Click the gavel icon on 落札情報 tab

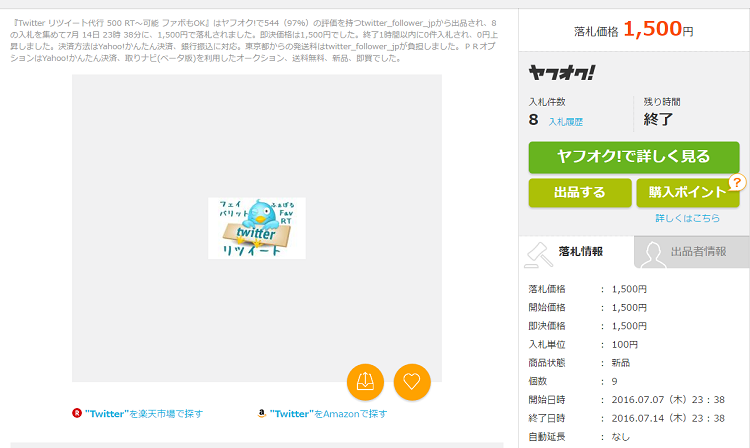539,252
